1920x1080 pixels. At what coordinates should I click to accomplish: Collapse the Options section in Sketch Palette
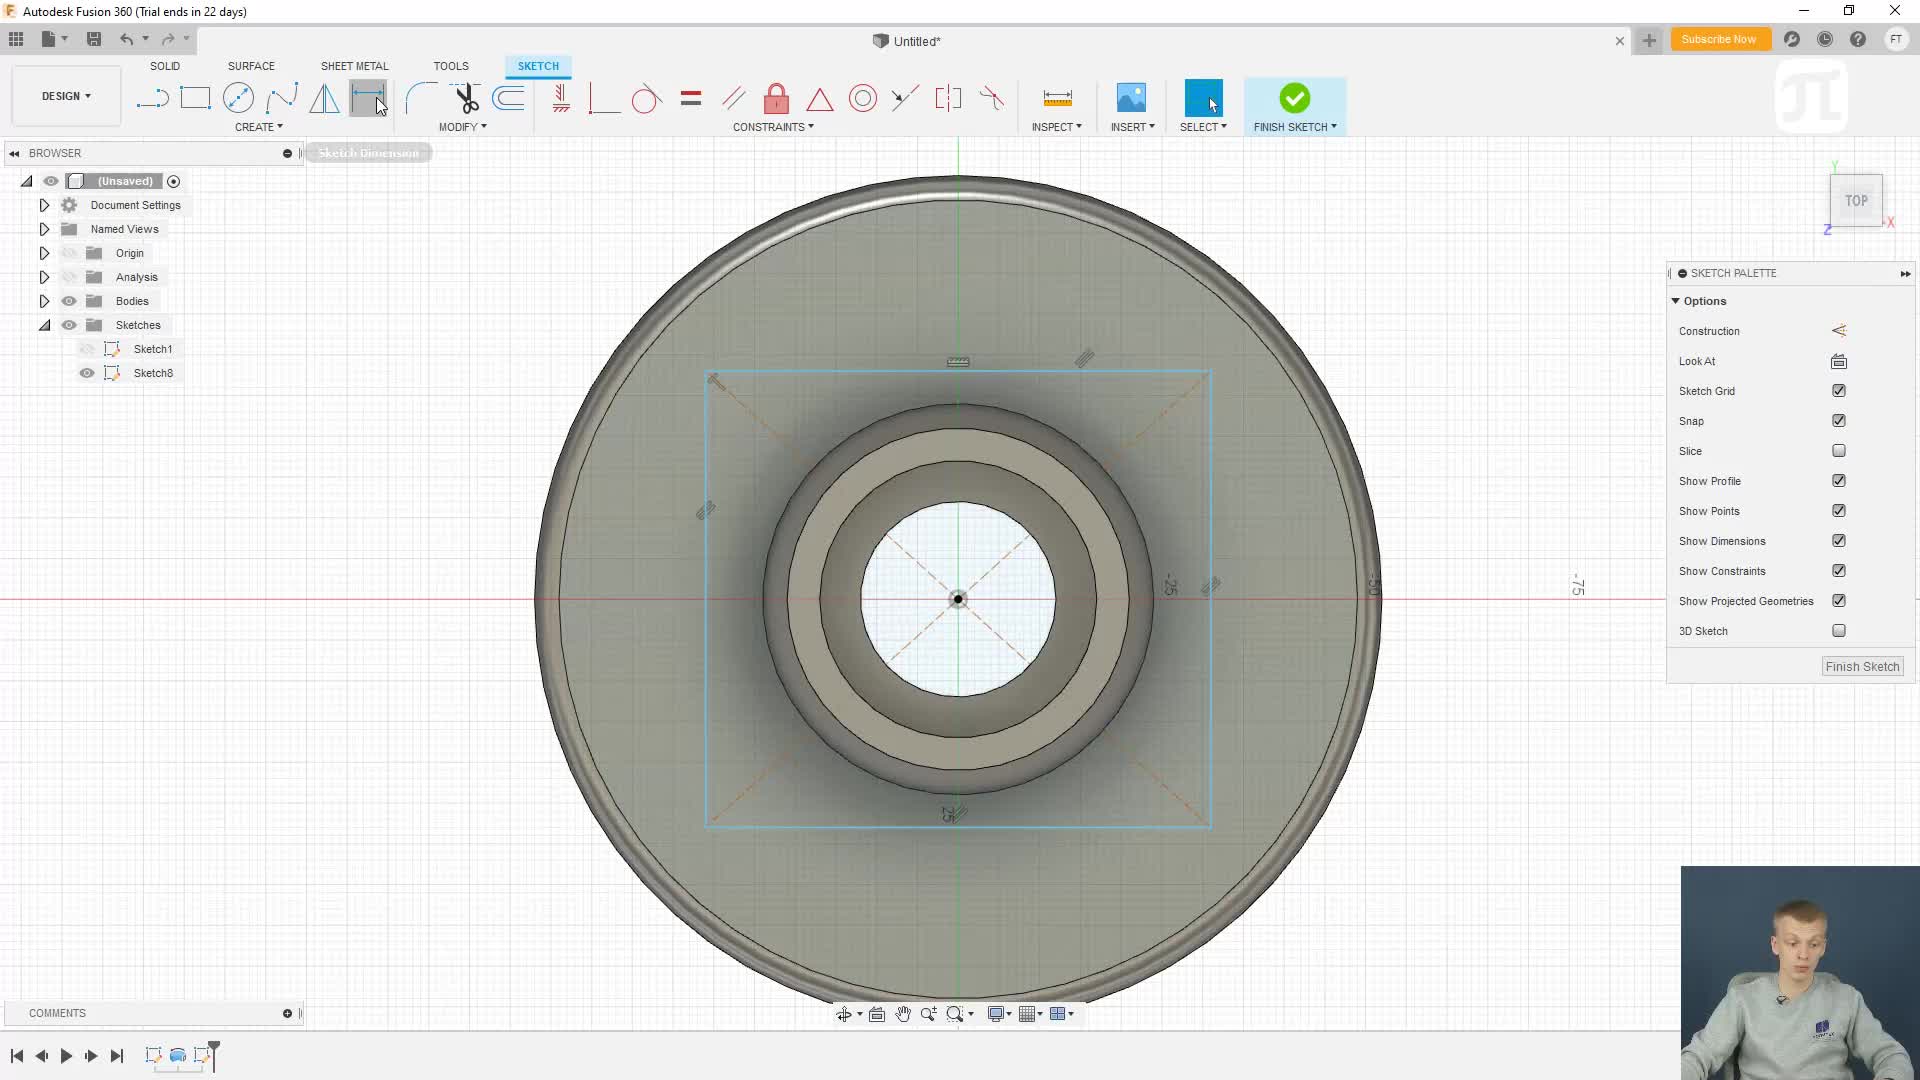pyautogui.click(x=1676, y=301)
